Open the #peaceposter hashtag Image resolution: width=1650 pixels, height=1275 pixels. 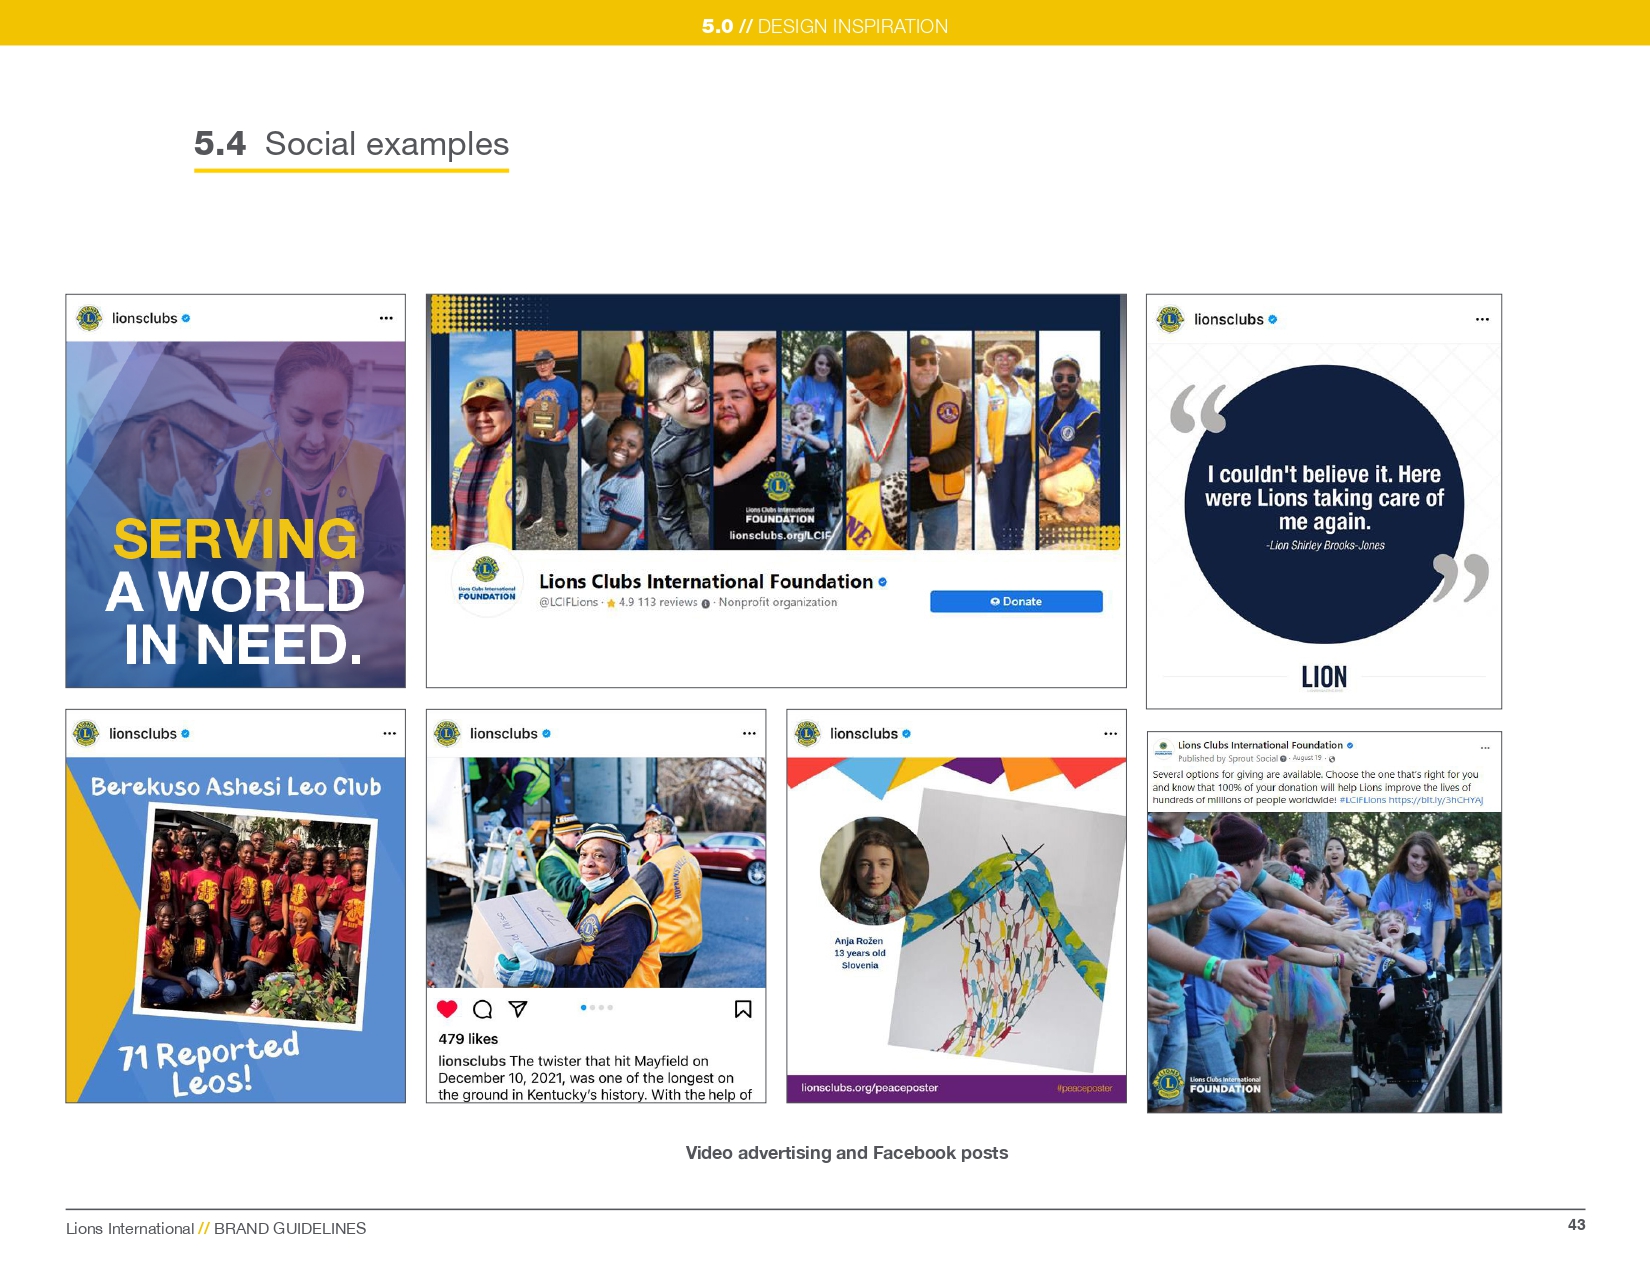1084,1088
